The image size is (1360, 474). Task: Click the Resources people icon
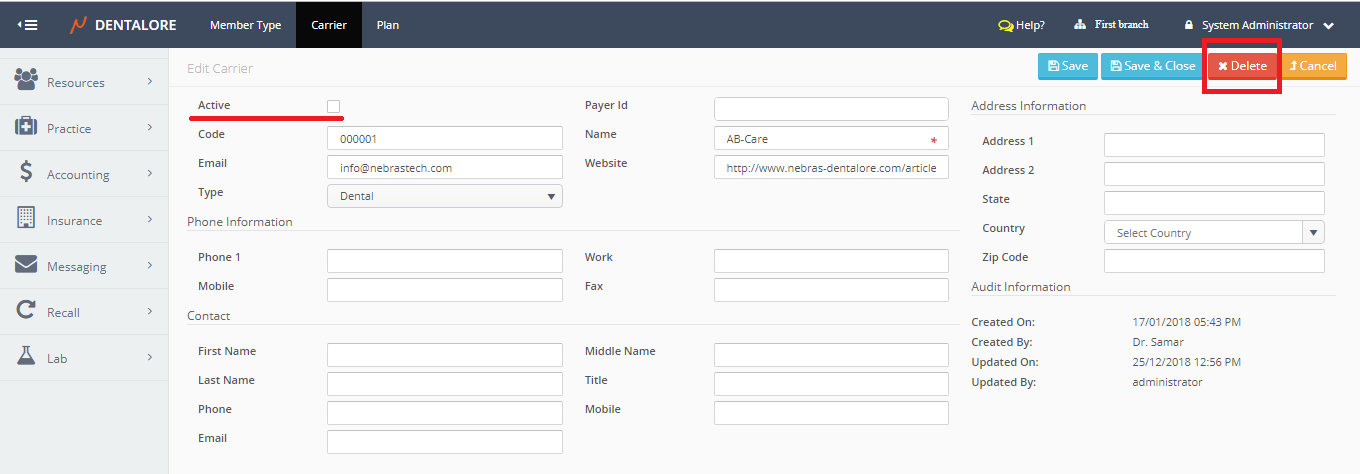(27, 79)
